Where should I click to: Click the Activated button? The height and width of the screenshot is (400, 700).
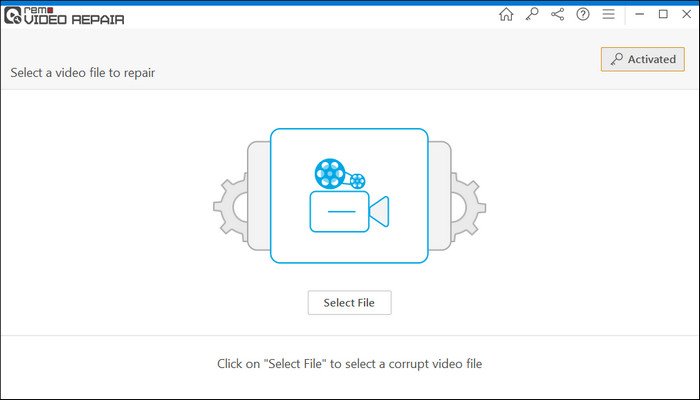pos(642,59)
